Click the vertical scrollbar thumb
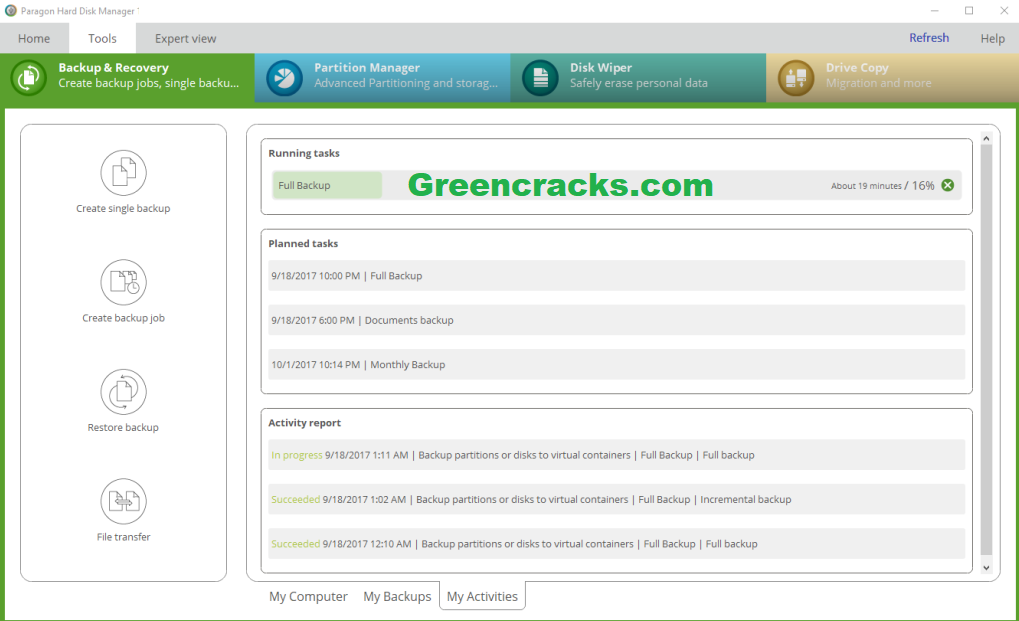Image resolution: width=1019 pixels, height=621 pixels. click(986, 351)
